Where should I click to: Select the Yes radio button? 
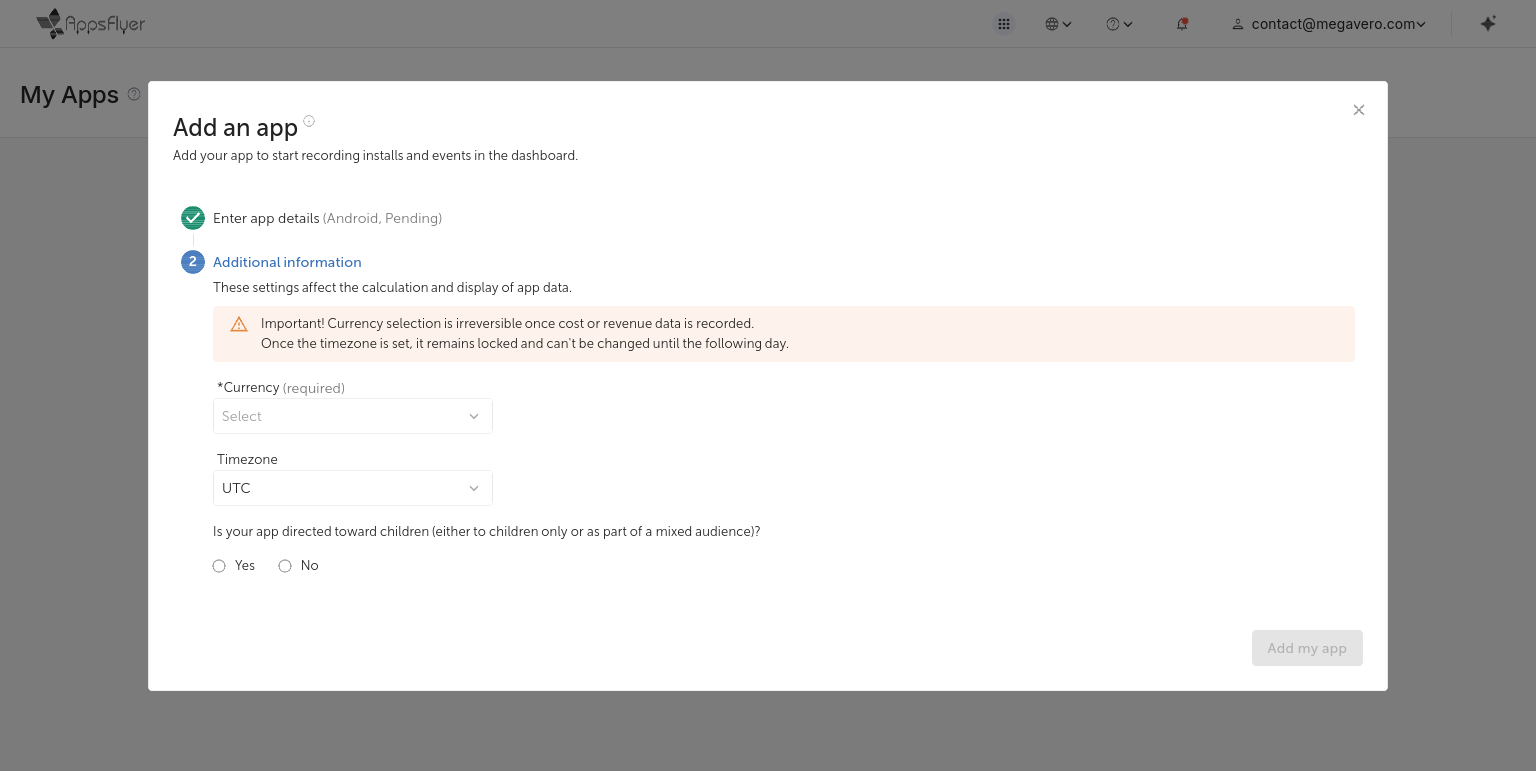pyautogui.click(x=219, y=566)
